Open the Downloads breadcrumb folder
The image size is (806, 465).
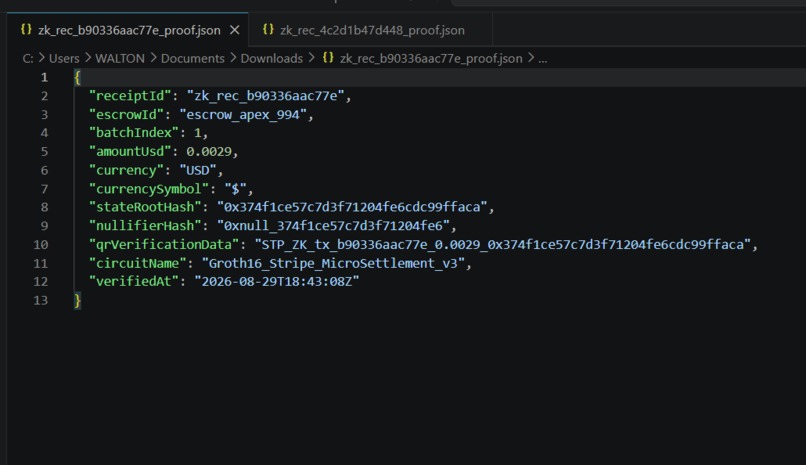click(x=271, y=59)
